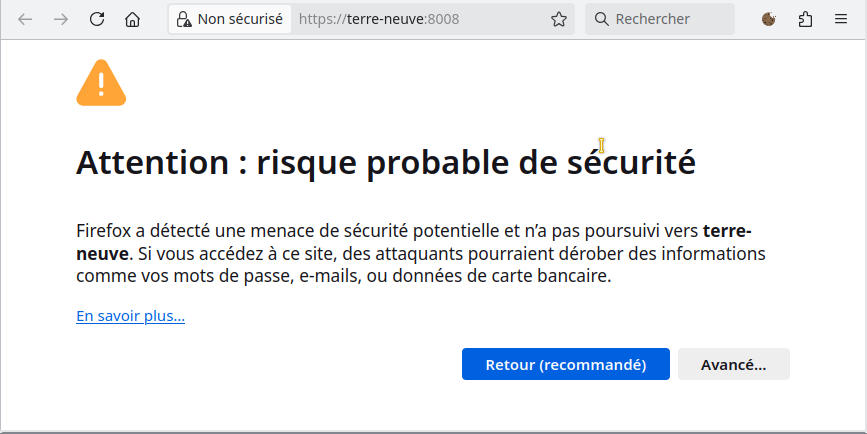Reload the current page
The height and width of the screenshot is (434, 867).
click(97, 19)
